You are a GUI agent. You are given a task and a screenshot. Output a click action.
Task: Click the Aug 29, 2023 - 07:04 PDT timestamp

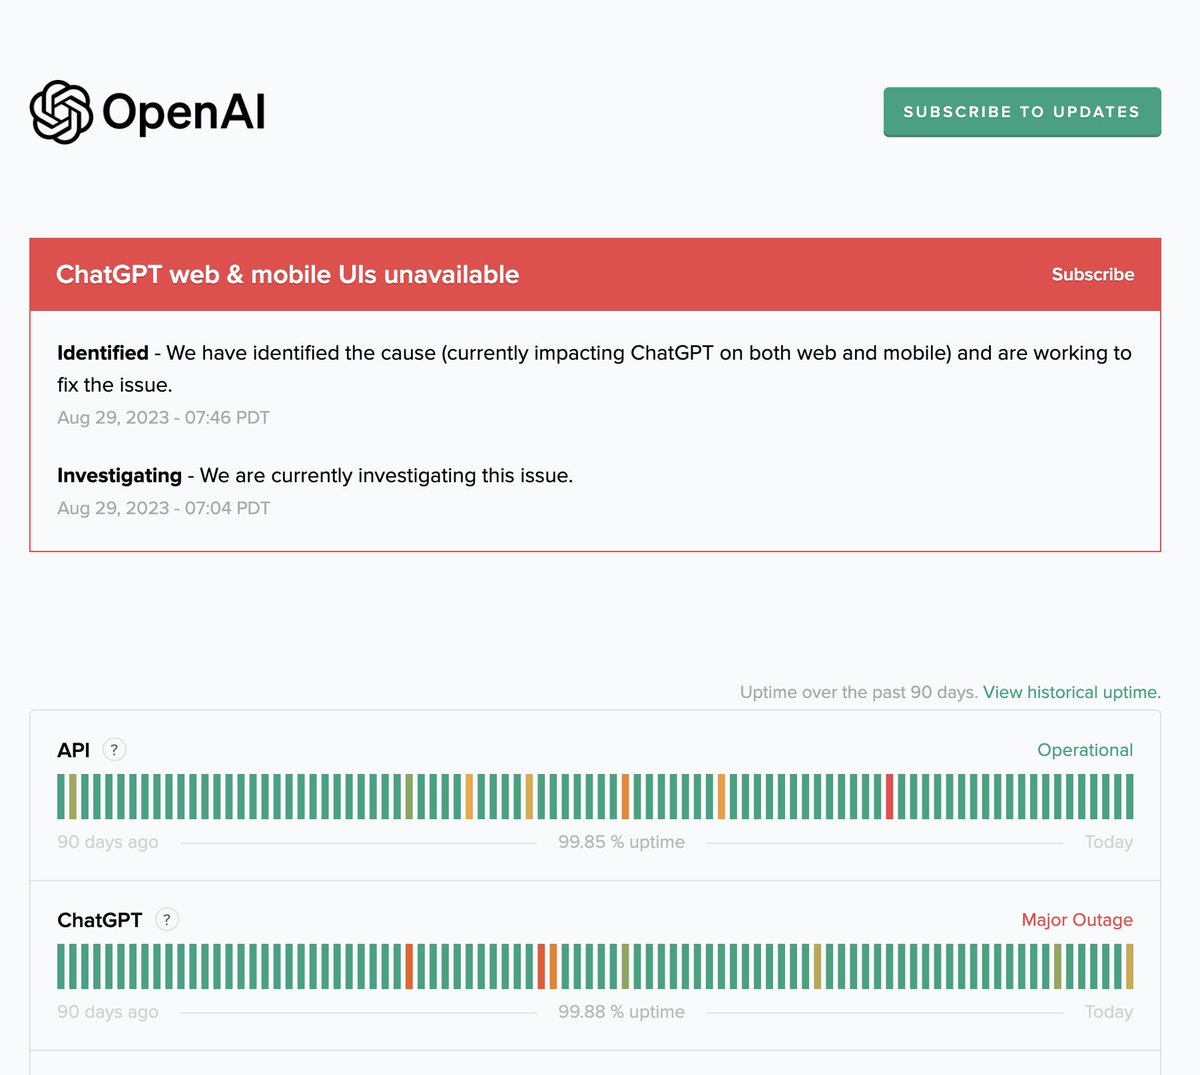[163, 508]
